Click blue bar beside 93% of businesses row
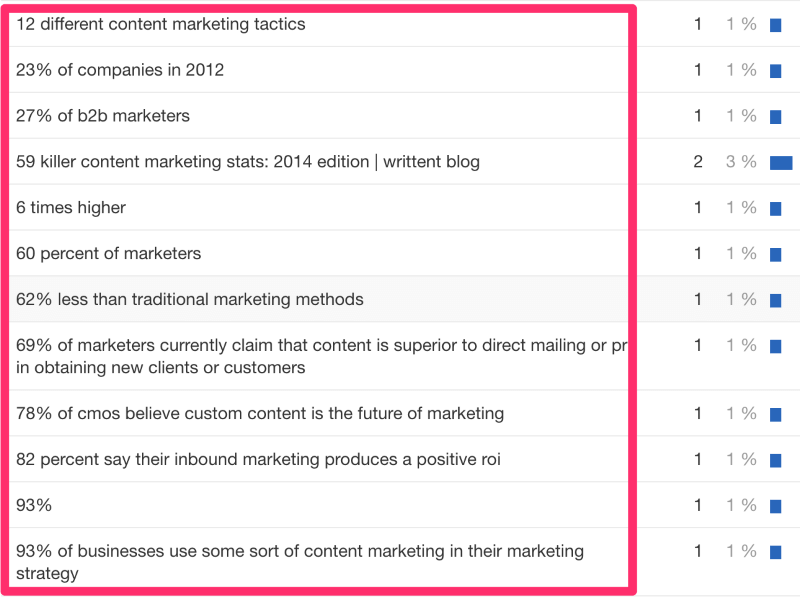The image size is (800, 599). (x=776, y=552)
